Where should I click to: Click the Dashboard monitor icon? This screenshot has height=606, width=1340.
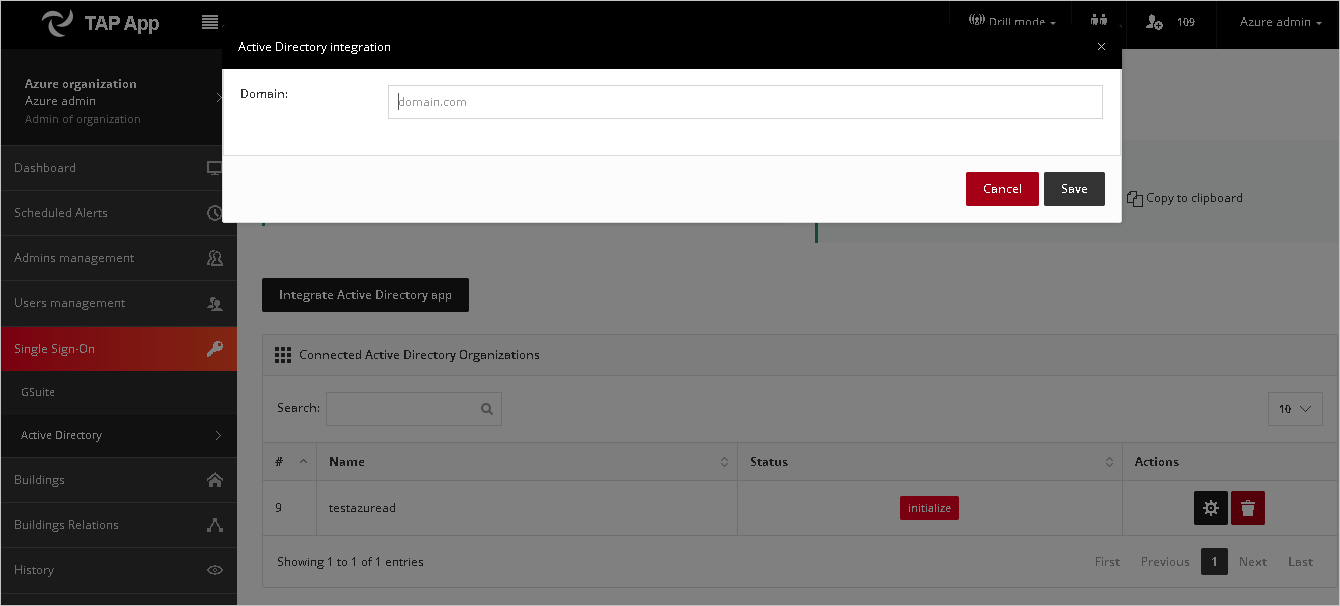215,167
